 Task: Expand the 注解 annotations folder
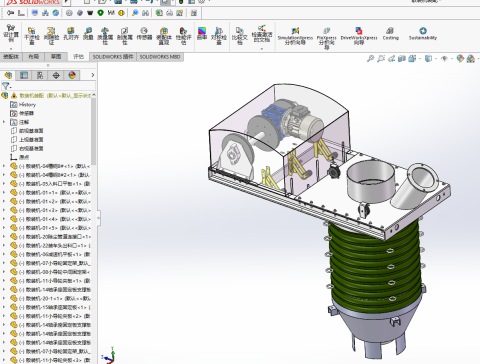click(4, 122)
